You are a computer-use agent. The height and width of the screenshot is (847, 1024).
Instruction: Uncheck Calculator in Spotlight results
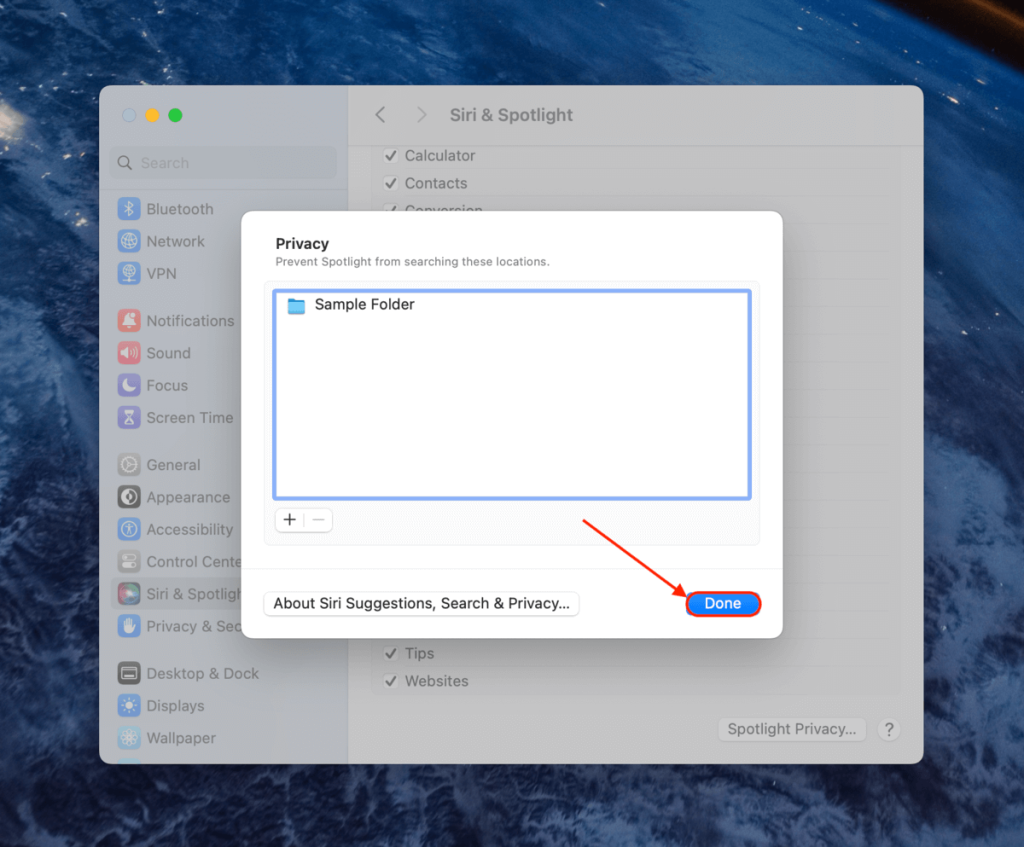(390, 156)
